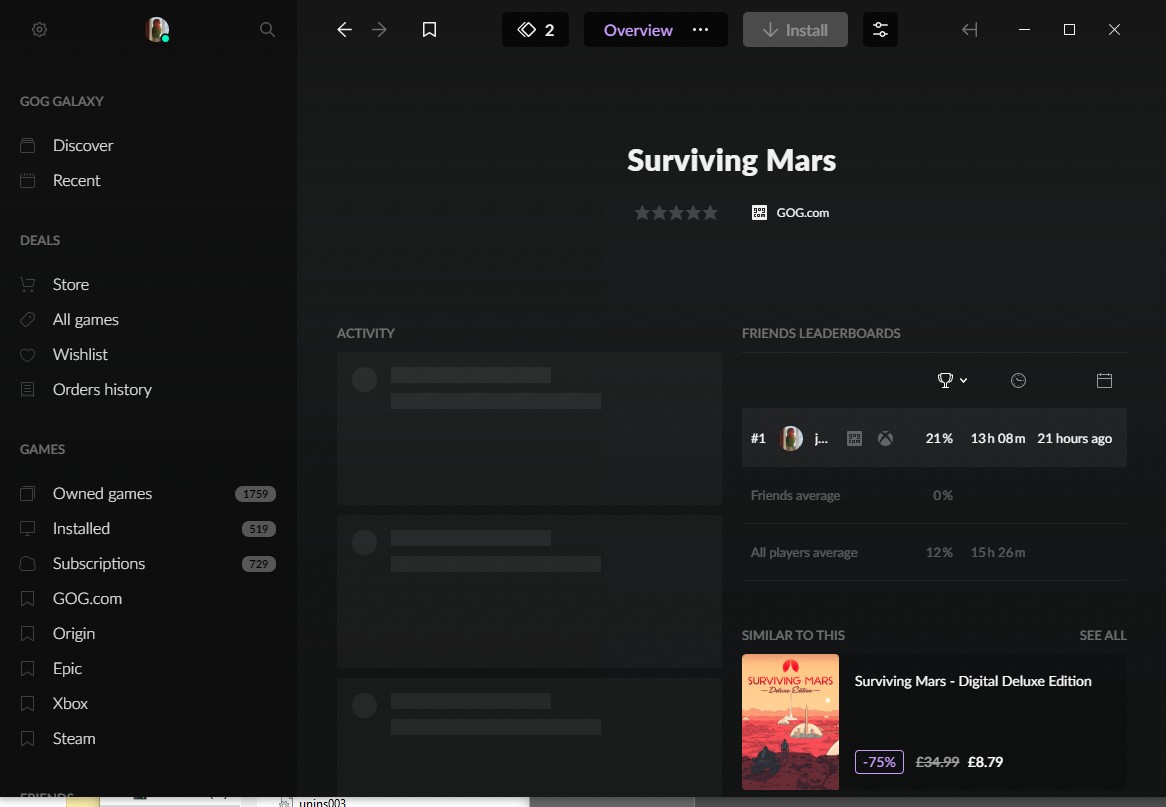Go forward with the right arrow
The image size is (1166, 807).
(379, 30)
